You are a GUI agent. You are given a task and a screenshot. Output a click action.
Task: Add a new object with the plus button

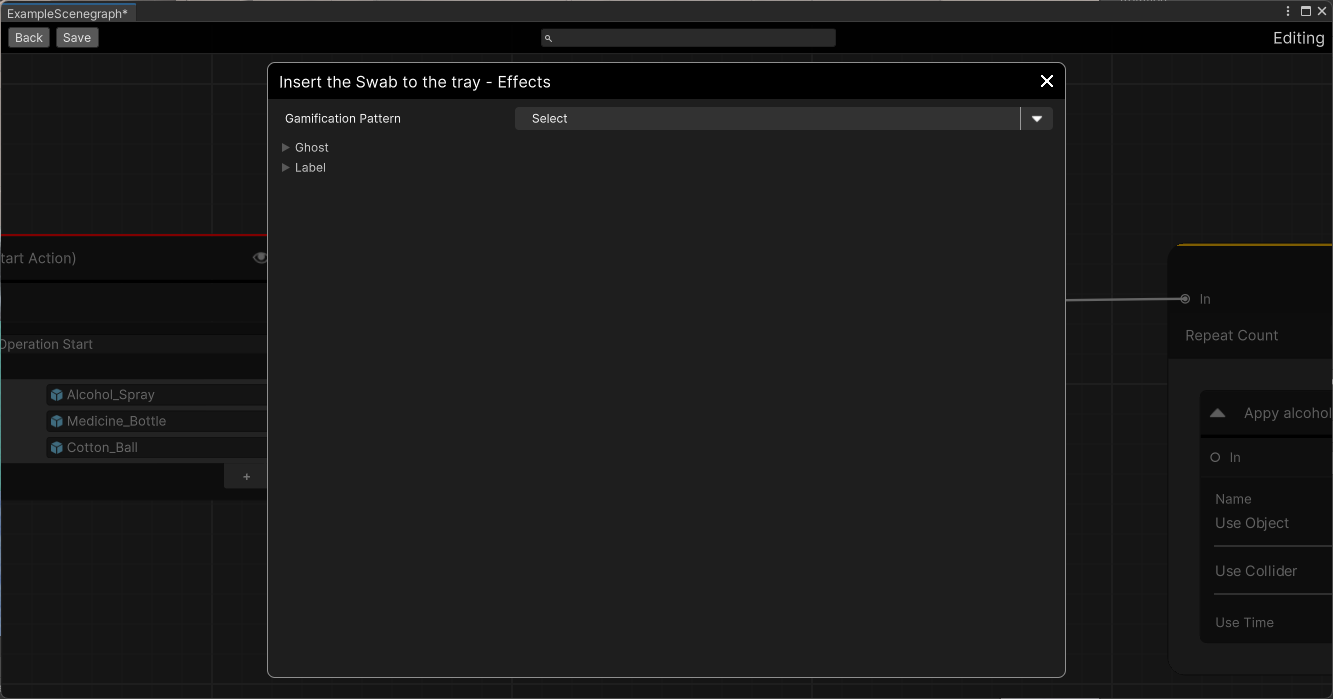tap(246, 477)
